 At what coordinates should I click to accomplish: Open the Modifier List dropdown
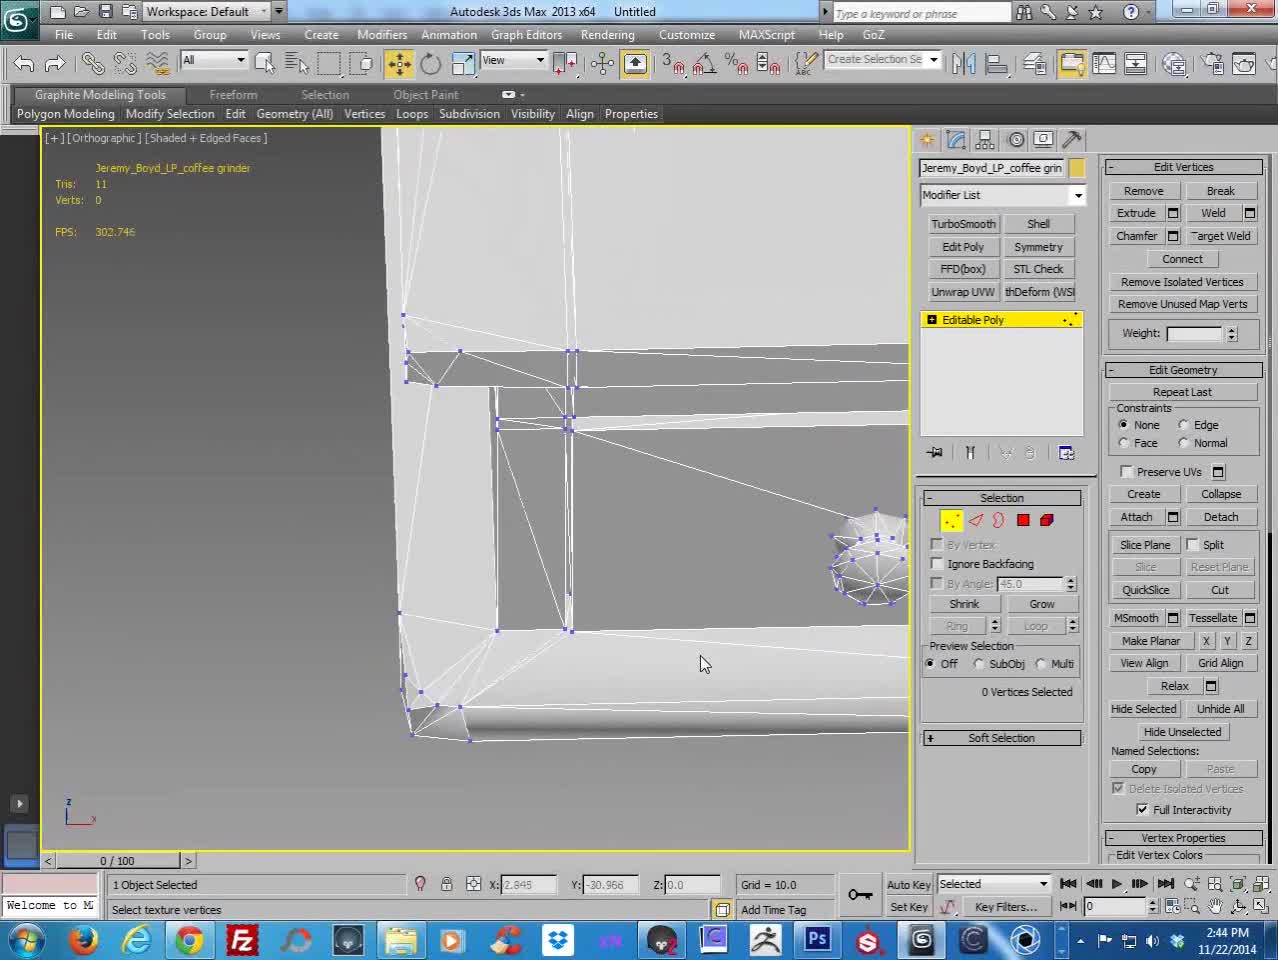1002,195
